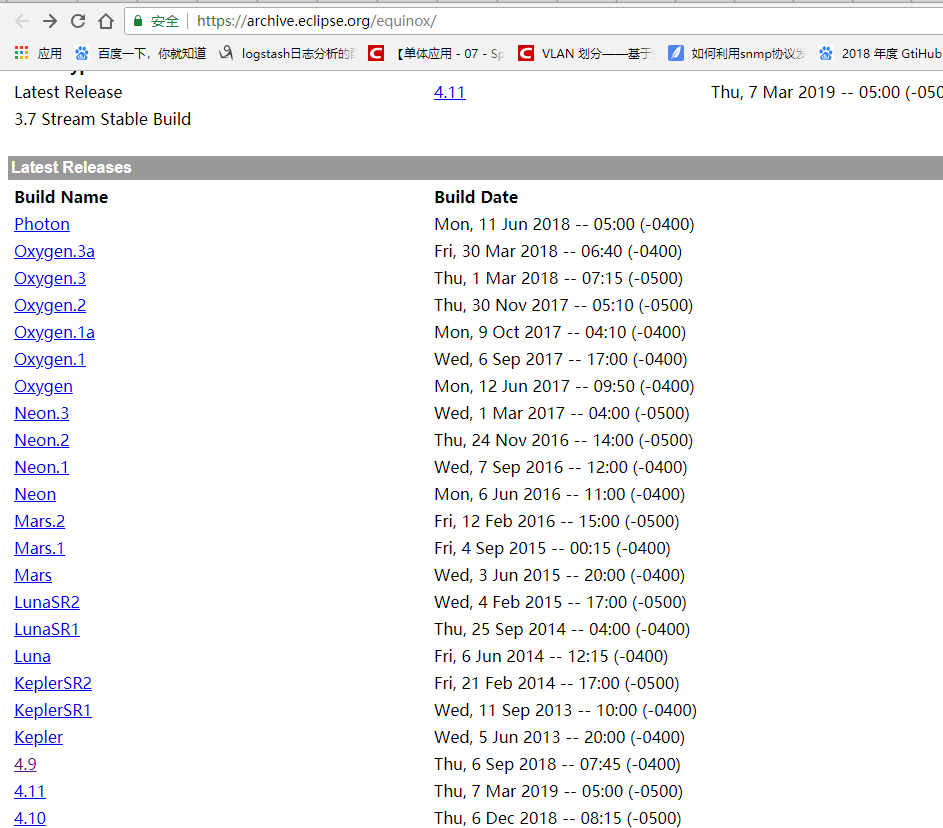Open the Oxygen.3 build link
The width and height of the screenshot is (943, 828).
pyautogui.click(x=50, y=278)
